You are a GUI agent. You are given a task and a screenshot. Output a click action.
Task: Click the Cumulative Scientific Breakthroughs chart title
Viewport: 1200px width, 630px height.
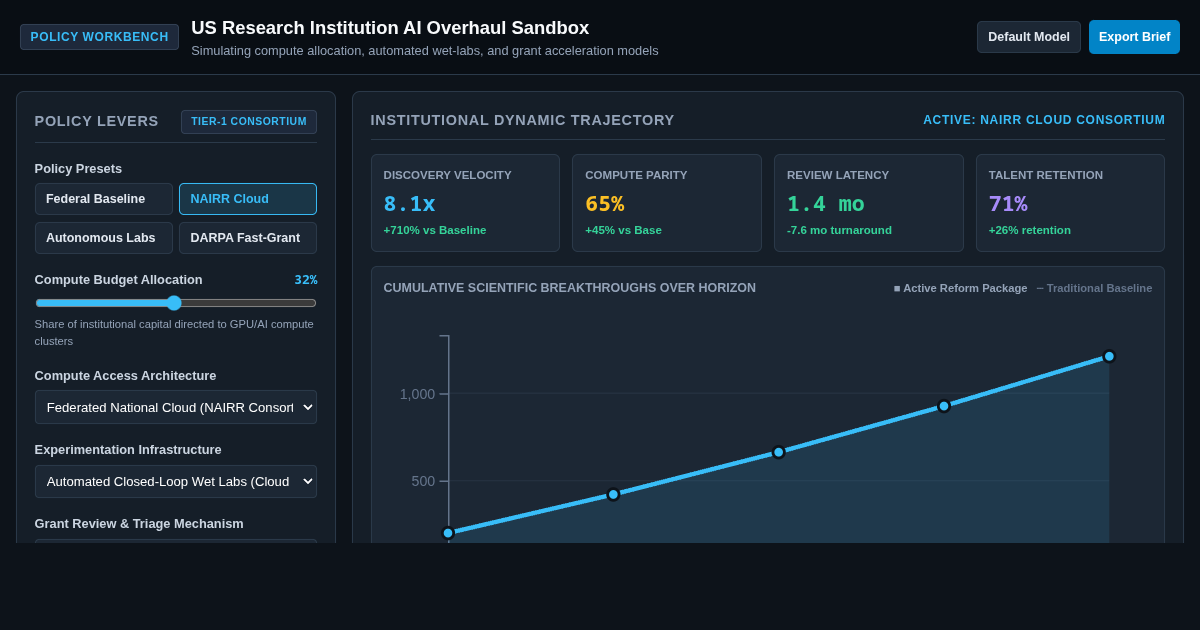pyautogui.click(x=570, y=288)
